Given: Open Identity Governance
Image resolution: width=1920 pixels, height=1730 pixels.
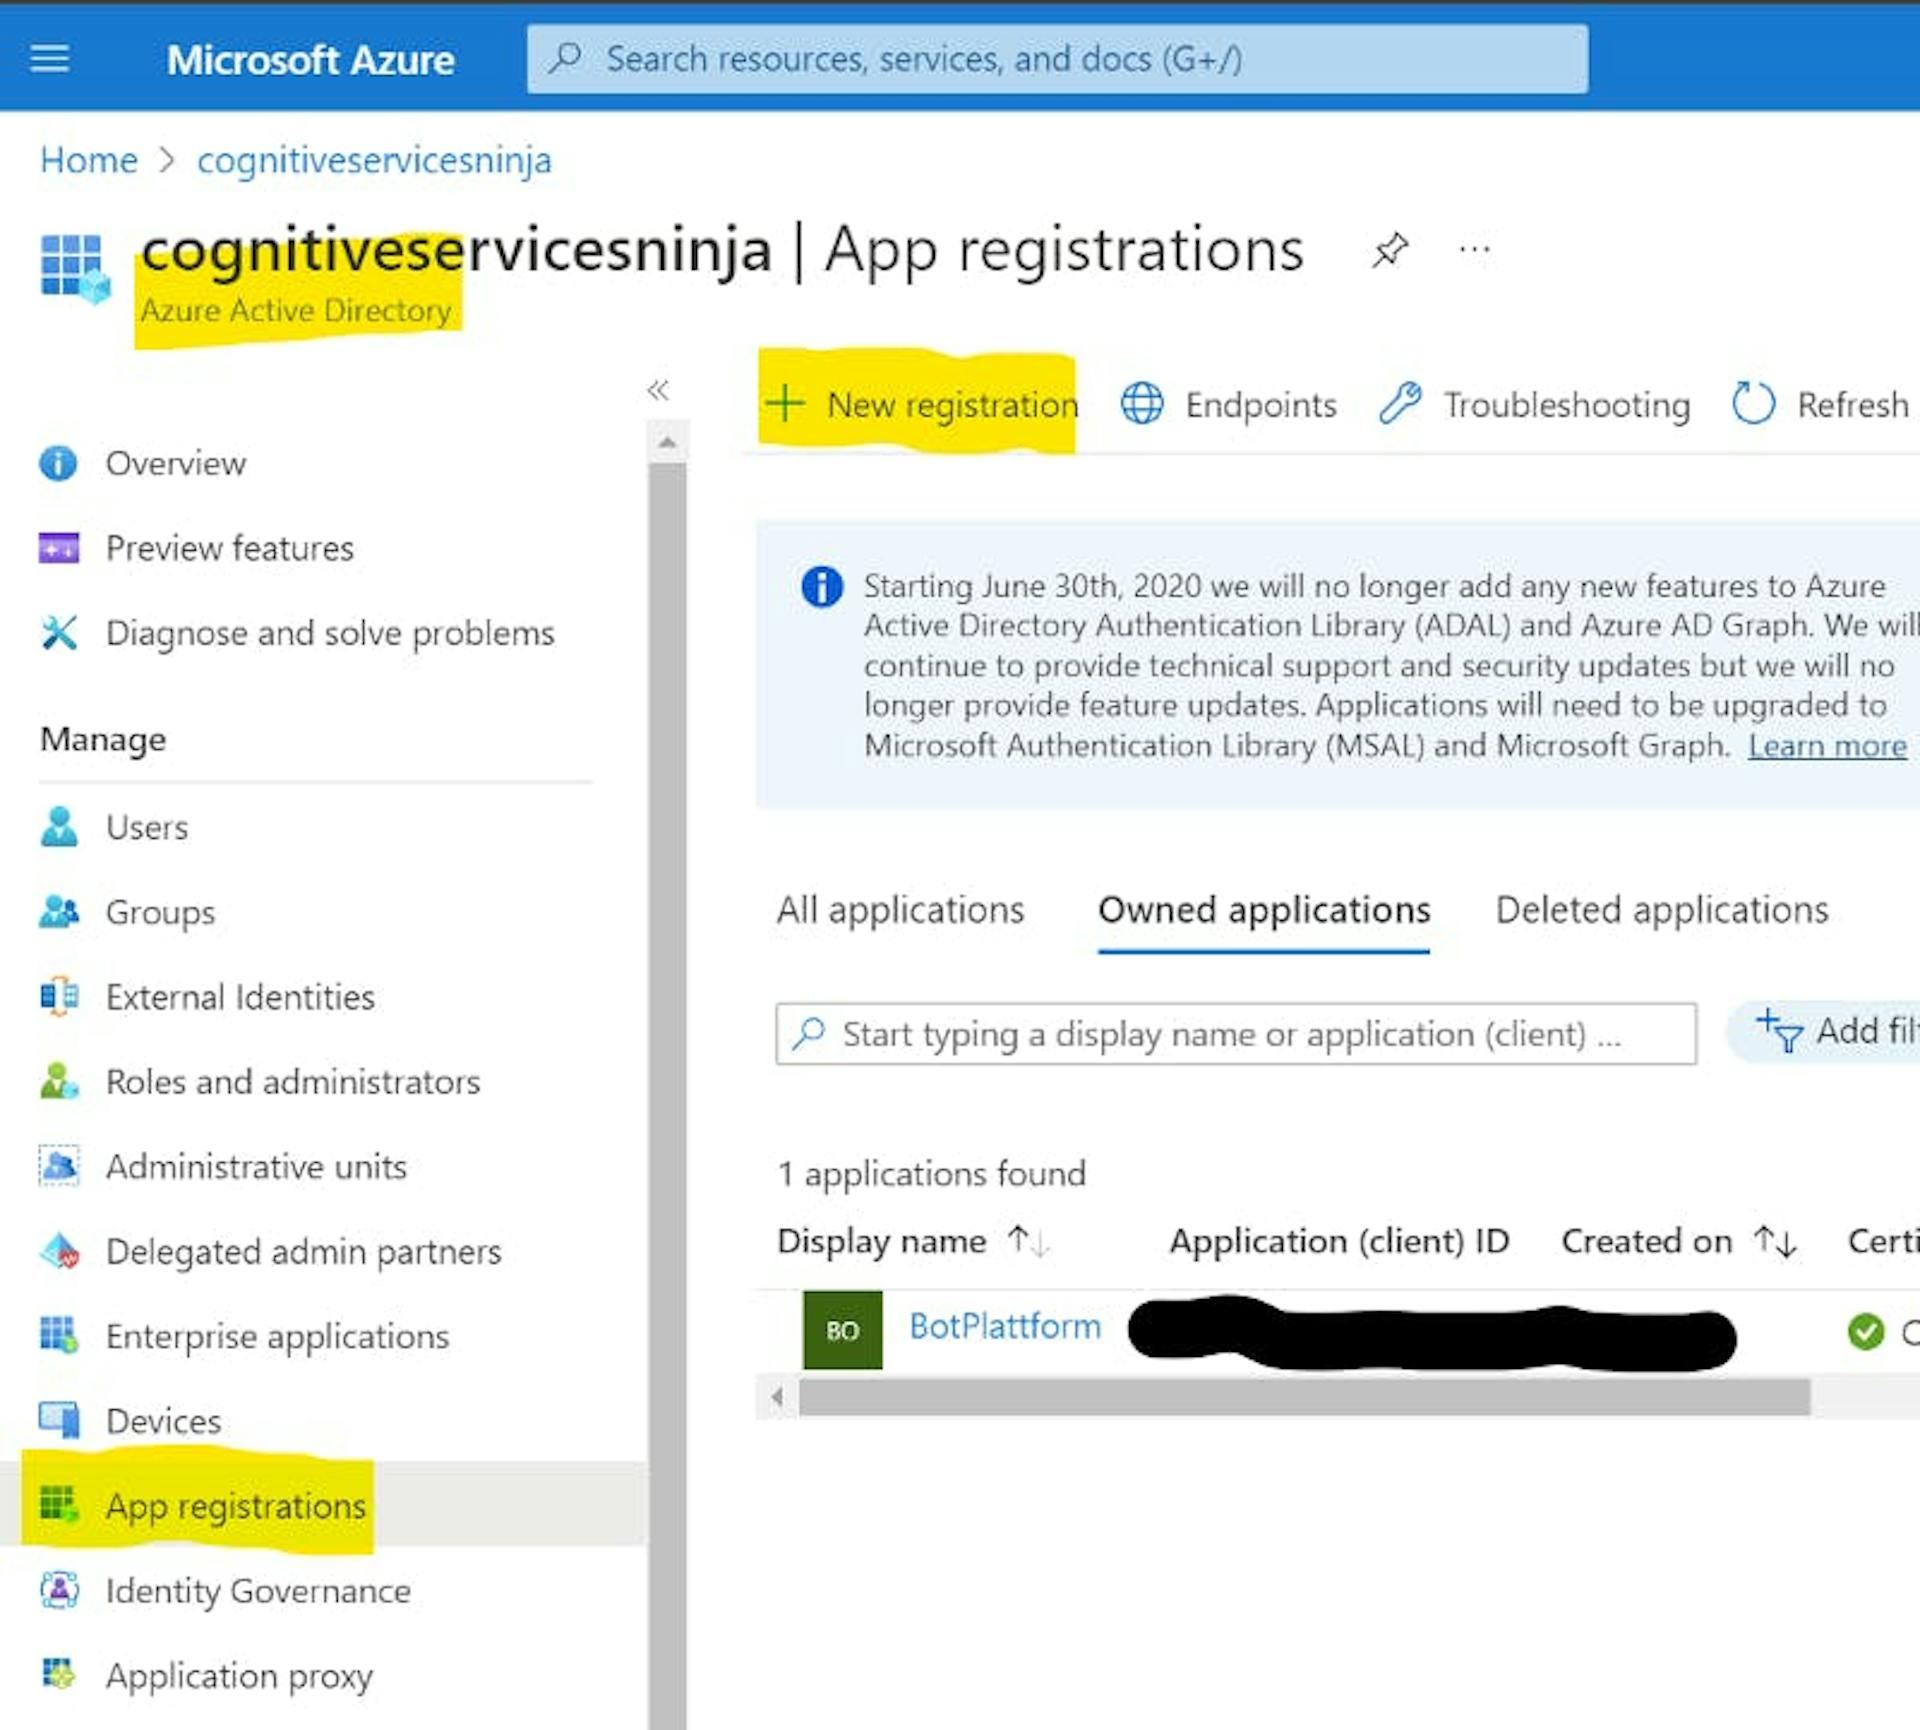Looking at the screenshot, I should [x=258, y=1591].
